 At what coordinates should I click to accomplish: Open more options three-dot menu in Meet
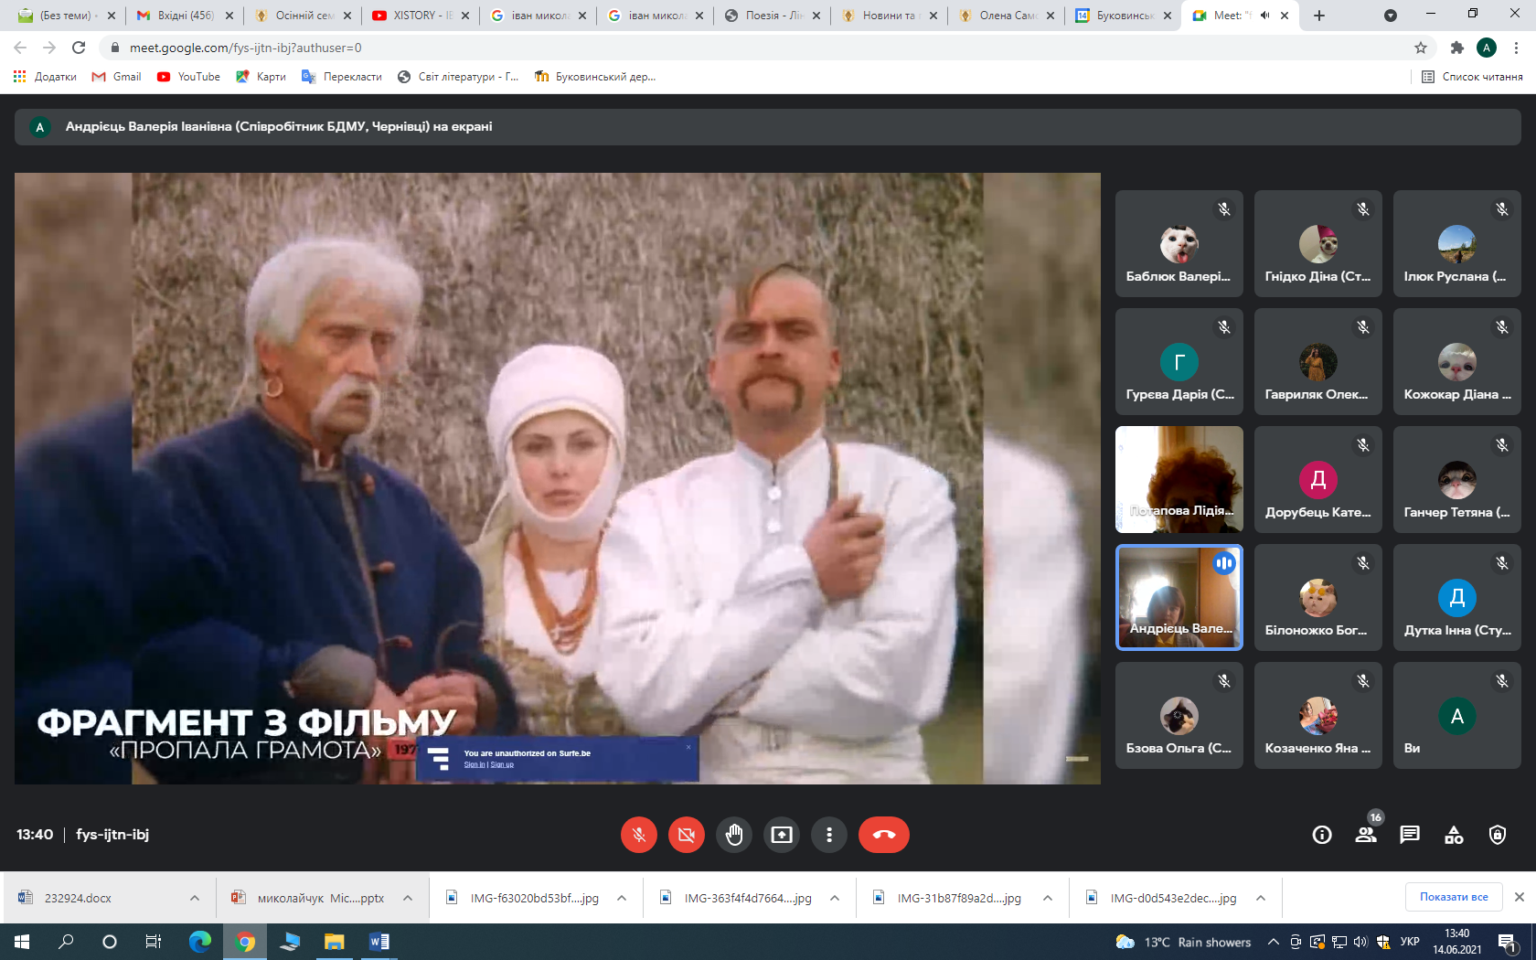click(829, 835)
